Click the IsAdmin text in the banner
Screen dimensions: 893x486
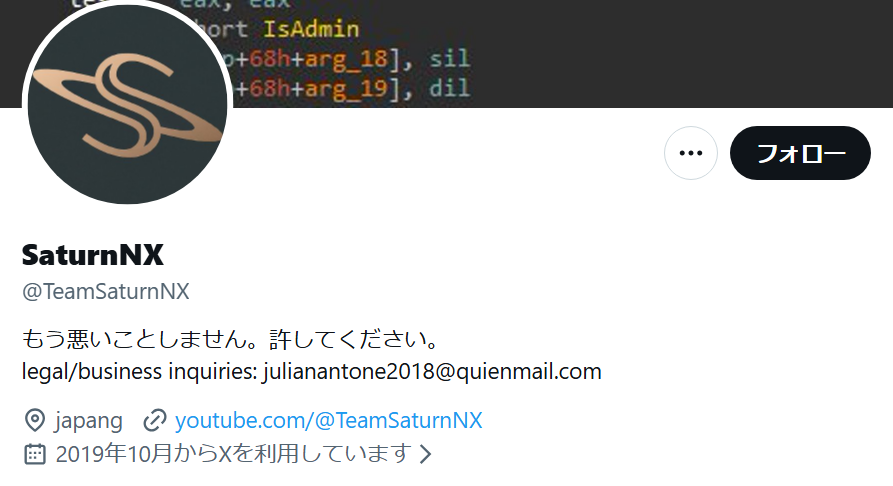tap(311, 28)
